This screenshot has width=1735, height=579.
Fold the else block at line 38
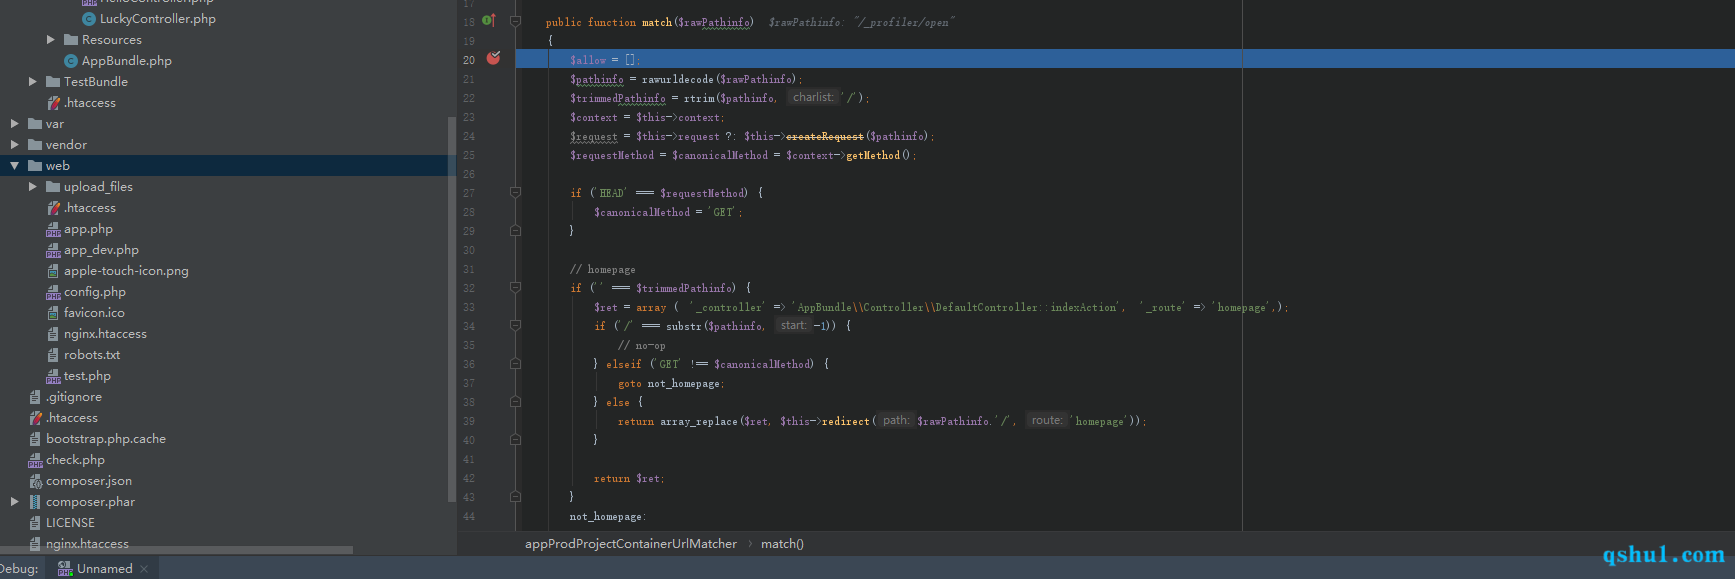515,402
